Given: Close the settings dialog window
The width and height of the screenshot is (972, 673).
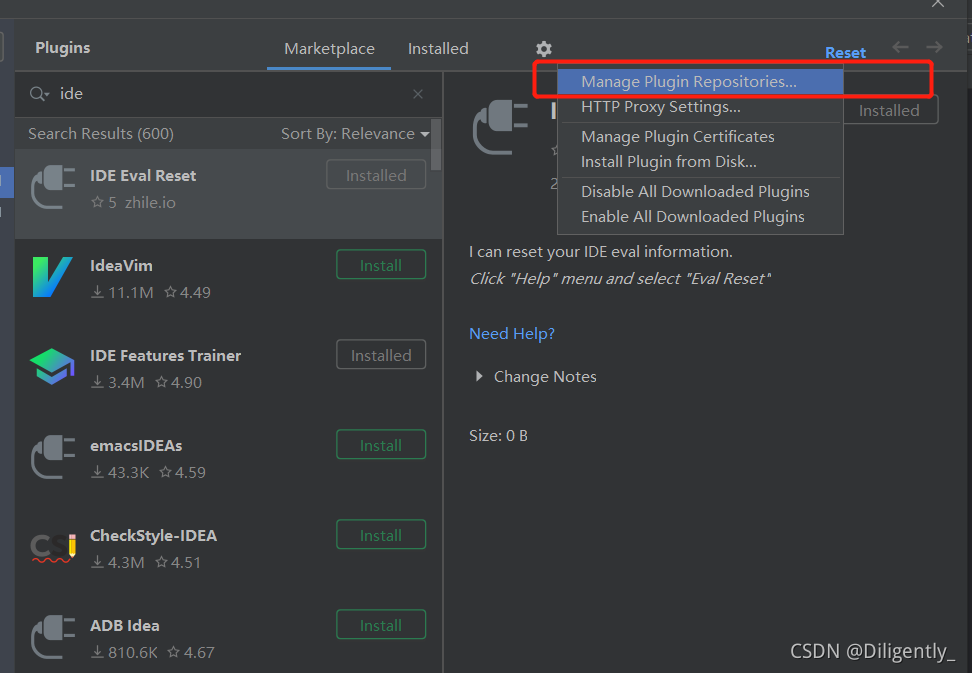Looking at the screenshot, I should (938, 4).
